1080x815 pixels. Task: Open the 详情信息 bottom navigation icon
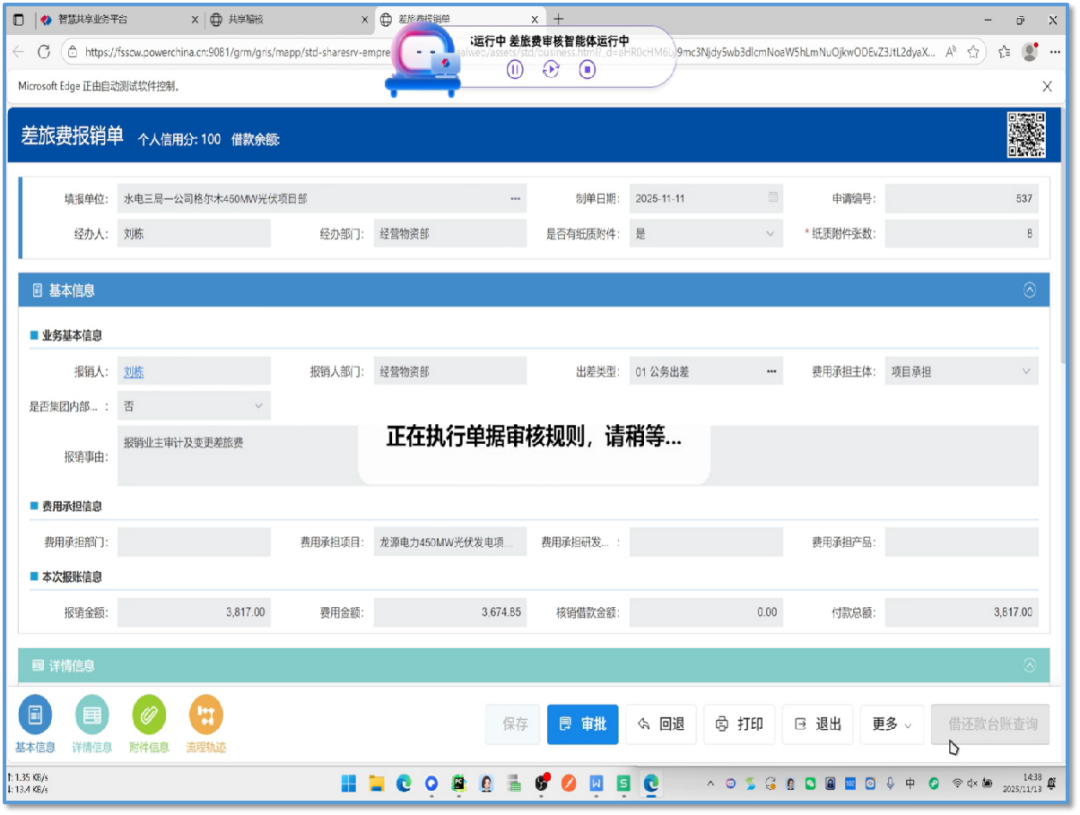(x=92, y=716)
